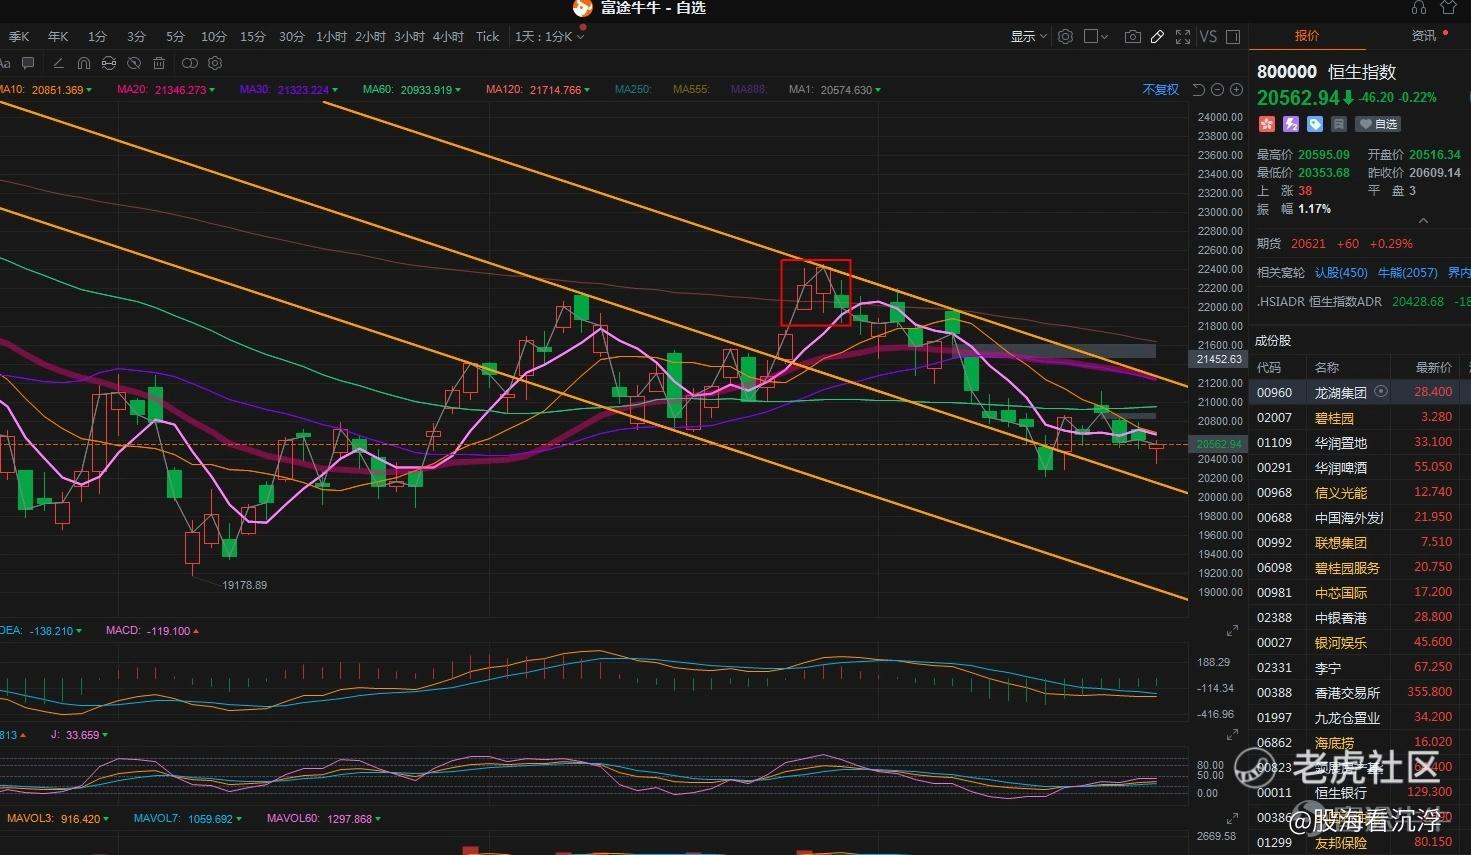1471x855 pixels.
Task: Collapse the quote details chevron
Action: click(x=1423, y=221)
